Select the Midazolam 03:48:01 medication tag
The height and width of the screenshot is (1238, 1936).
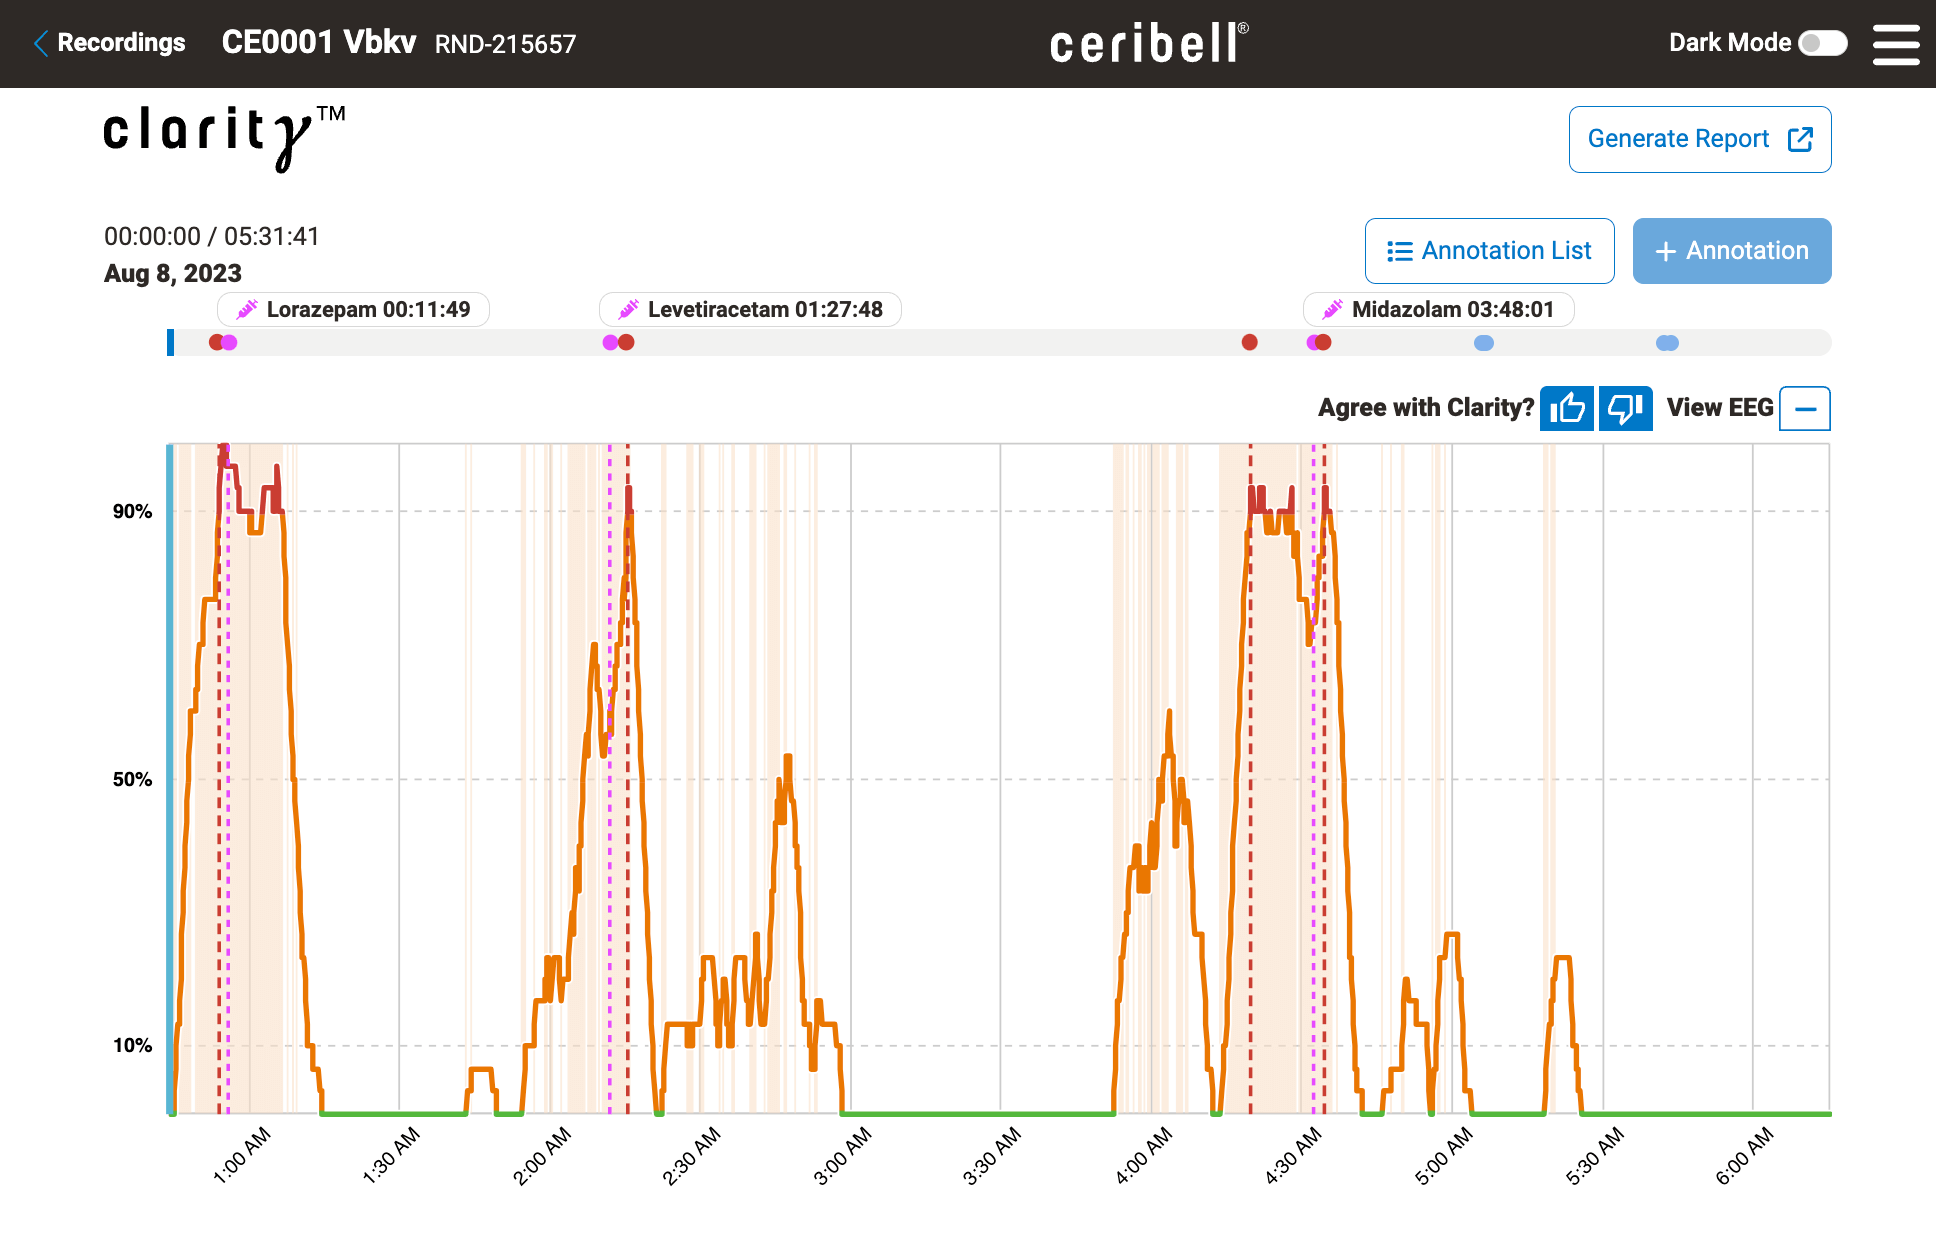(1438, 310)
